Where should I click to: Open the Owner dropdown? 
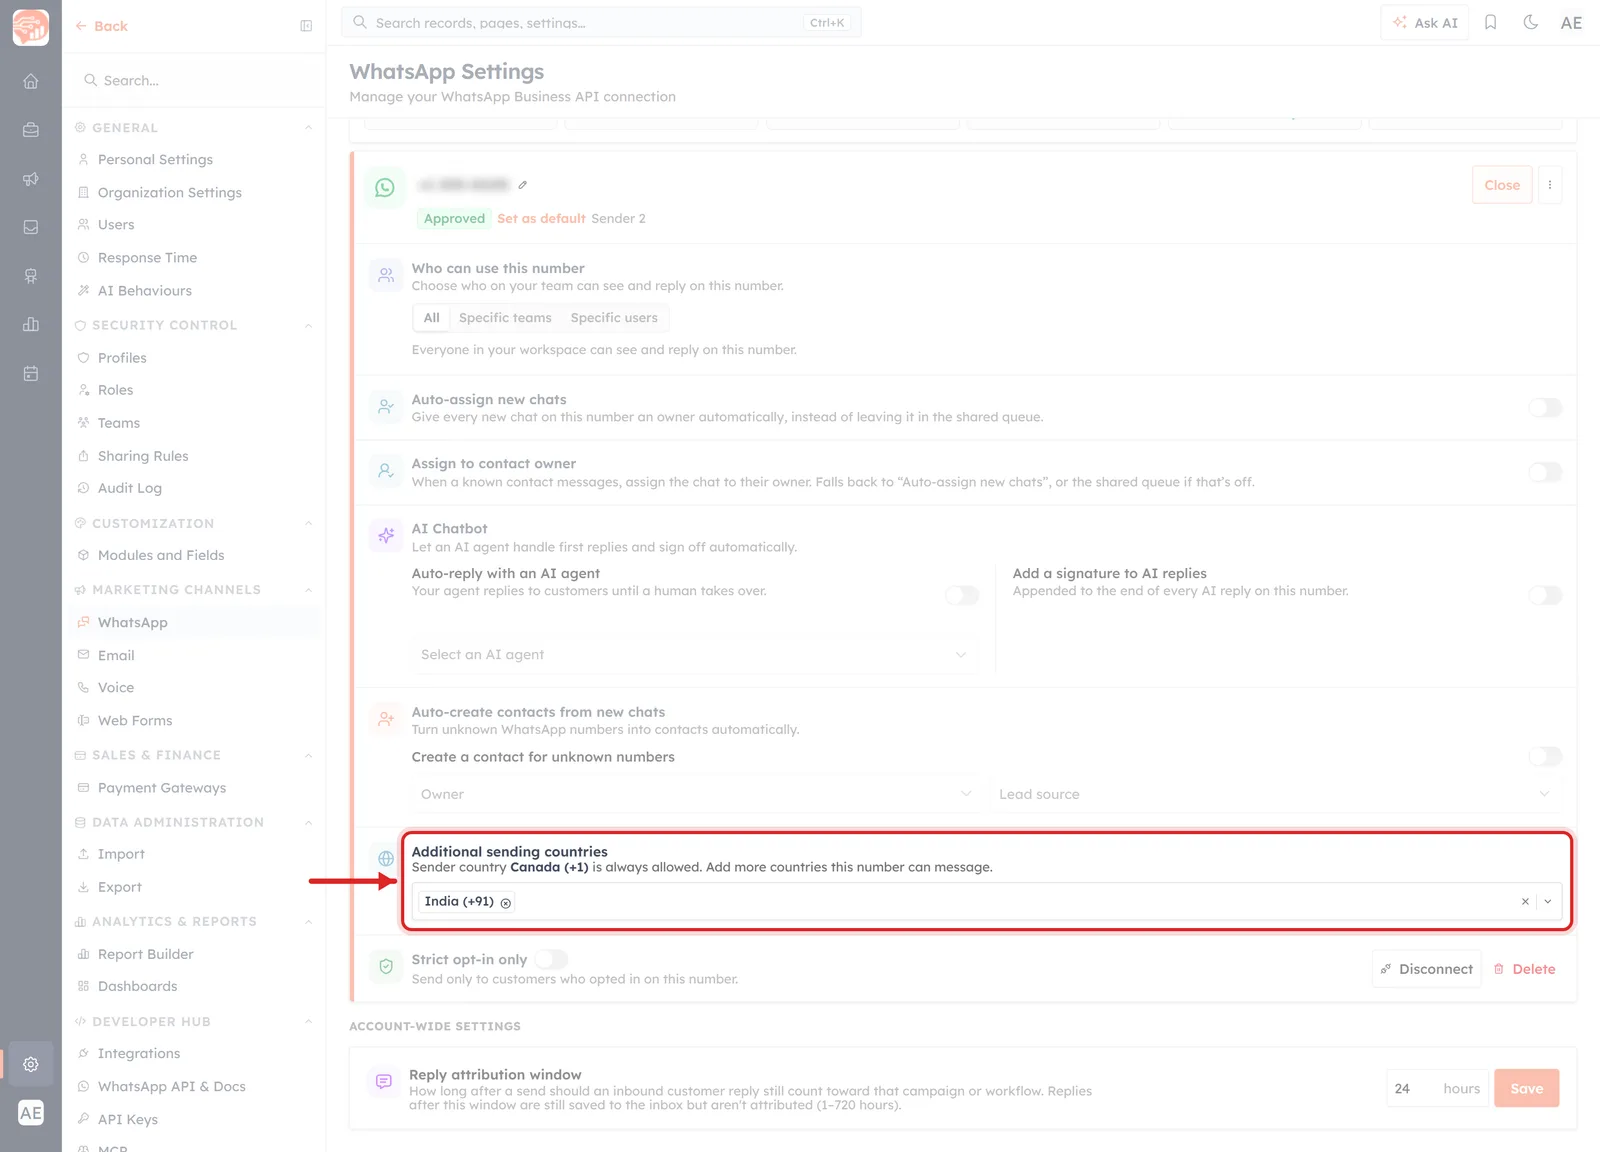click(x=696, y=794)
